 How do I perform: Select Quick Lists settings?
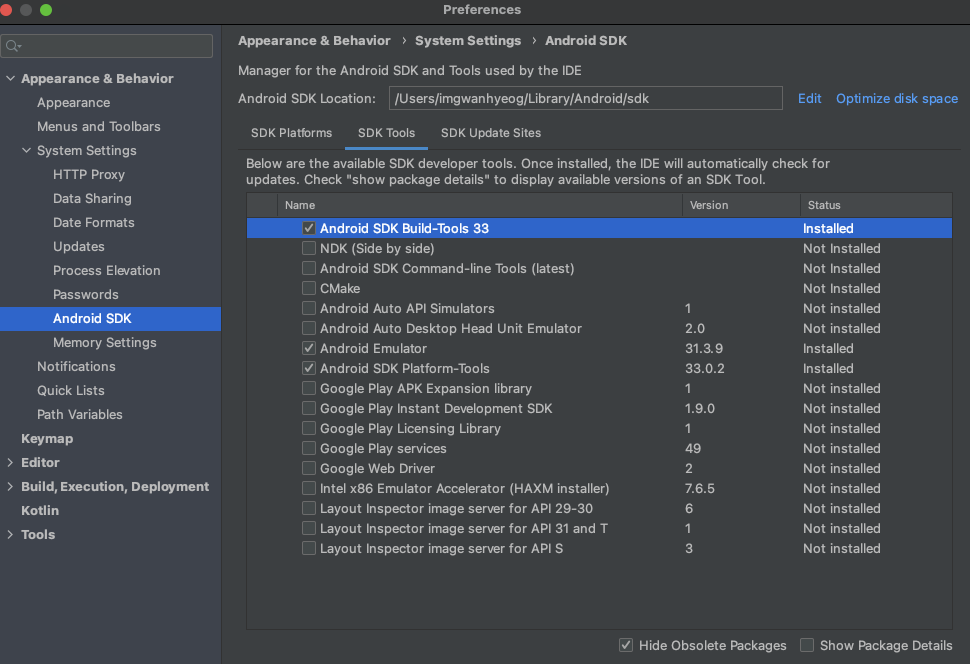coord(71,390)
